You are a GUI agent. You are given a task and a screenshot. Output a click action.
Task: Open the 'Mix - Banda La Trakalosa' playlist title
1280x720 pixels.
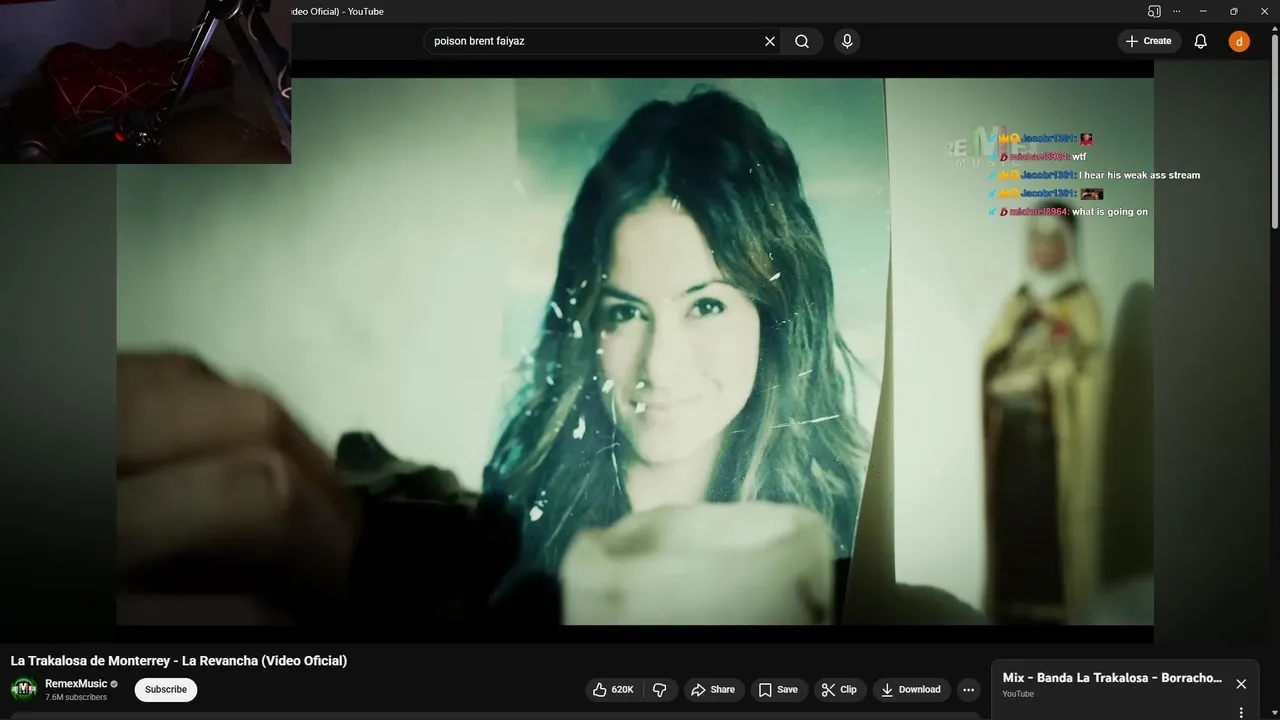(x=1112, y=678)
